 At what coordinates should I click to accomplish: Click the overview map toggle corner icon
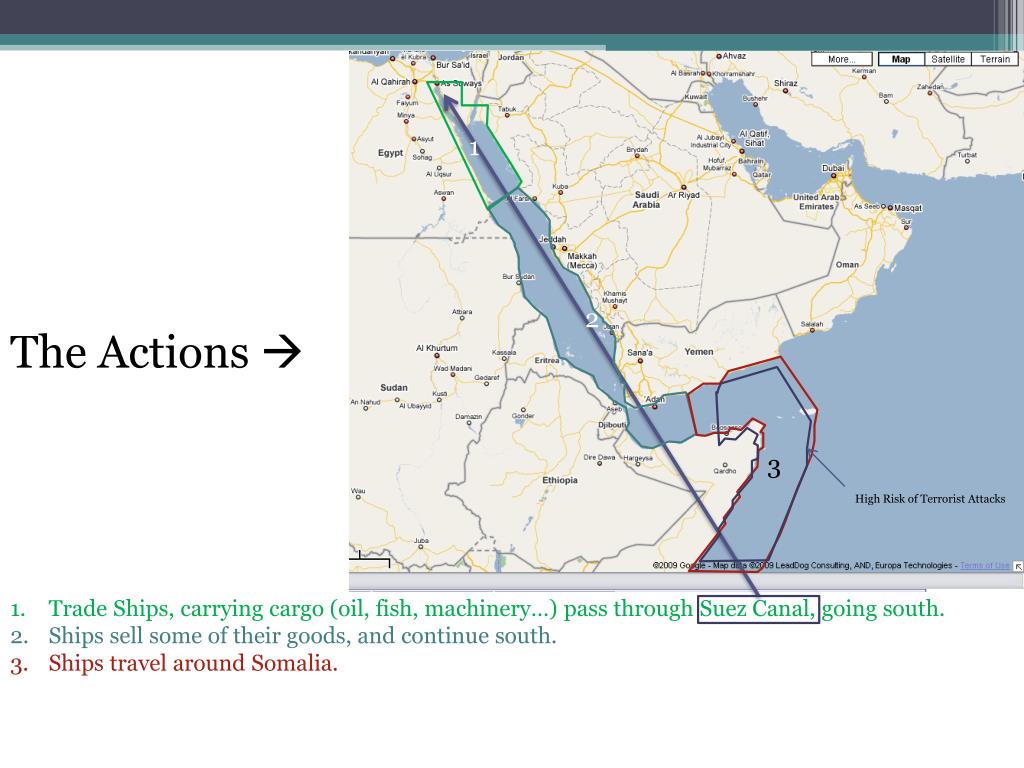(x=1018, y=566)
